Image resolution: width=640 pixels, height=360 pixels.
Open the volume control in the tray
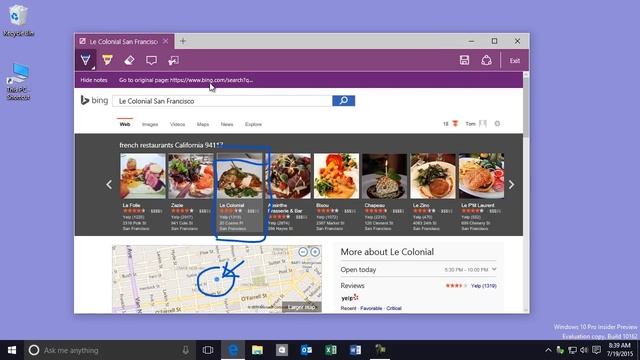(x=584, y=350)
